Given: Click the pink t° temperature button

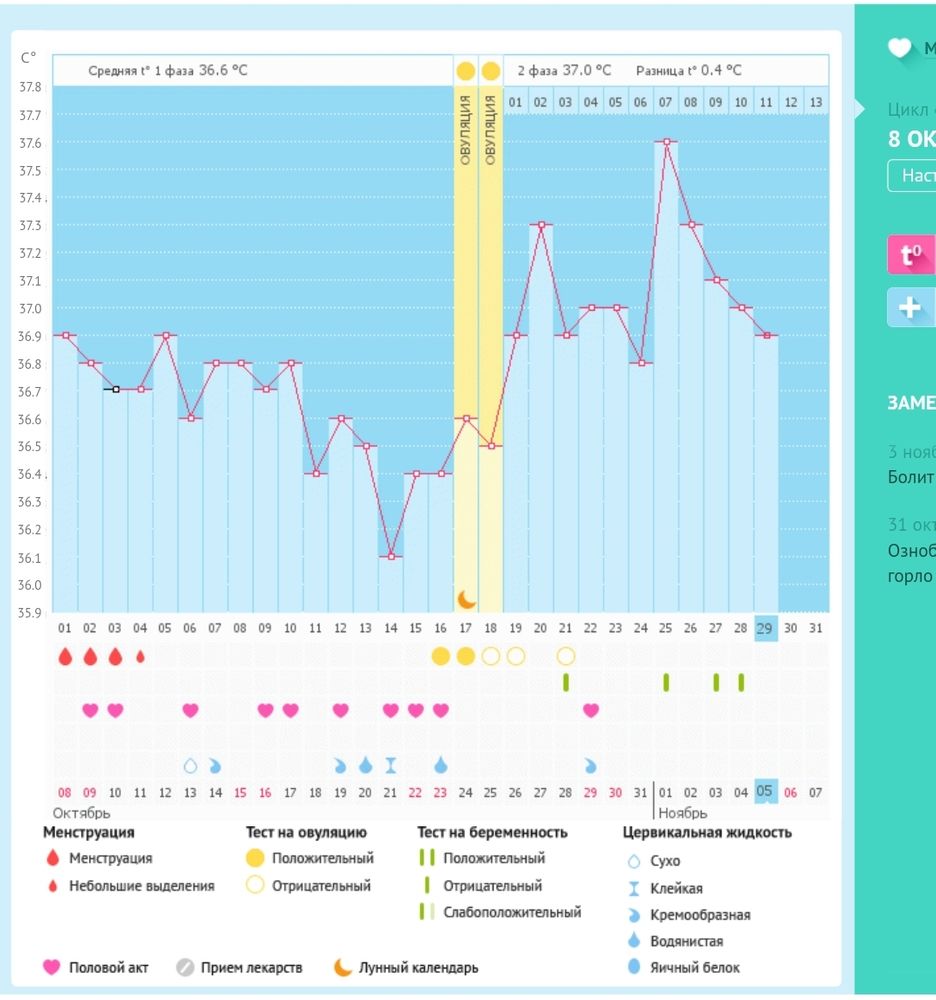Looking at the screenshot, I should tap(911, 255).
